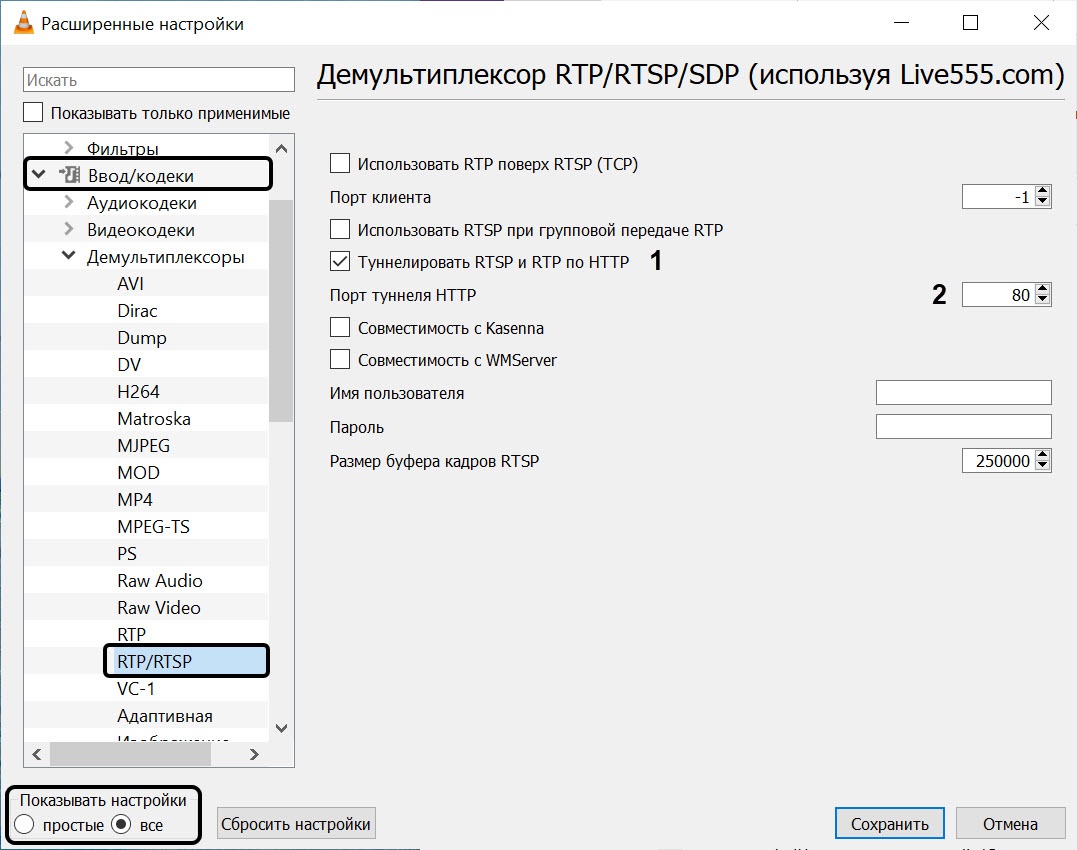Select the простые settings radio button
This screenshot has height=850, width=1077.
24,824
